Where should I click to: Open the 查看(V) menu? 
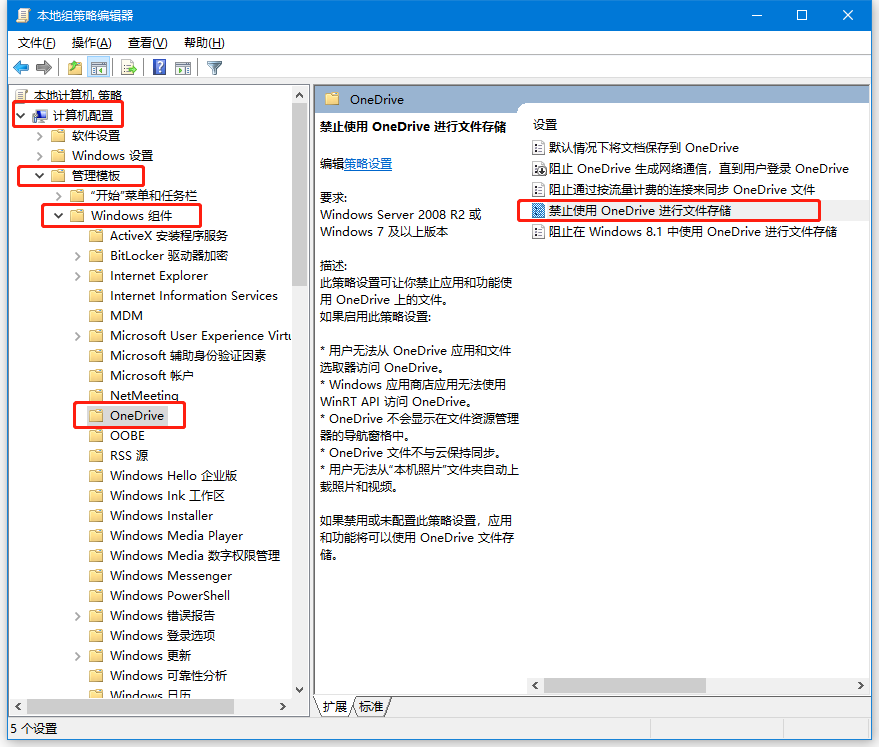click(x=147, y=43)
